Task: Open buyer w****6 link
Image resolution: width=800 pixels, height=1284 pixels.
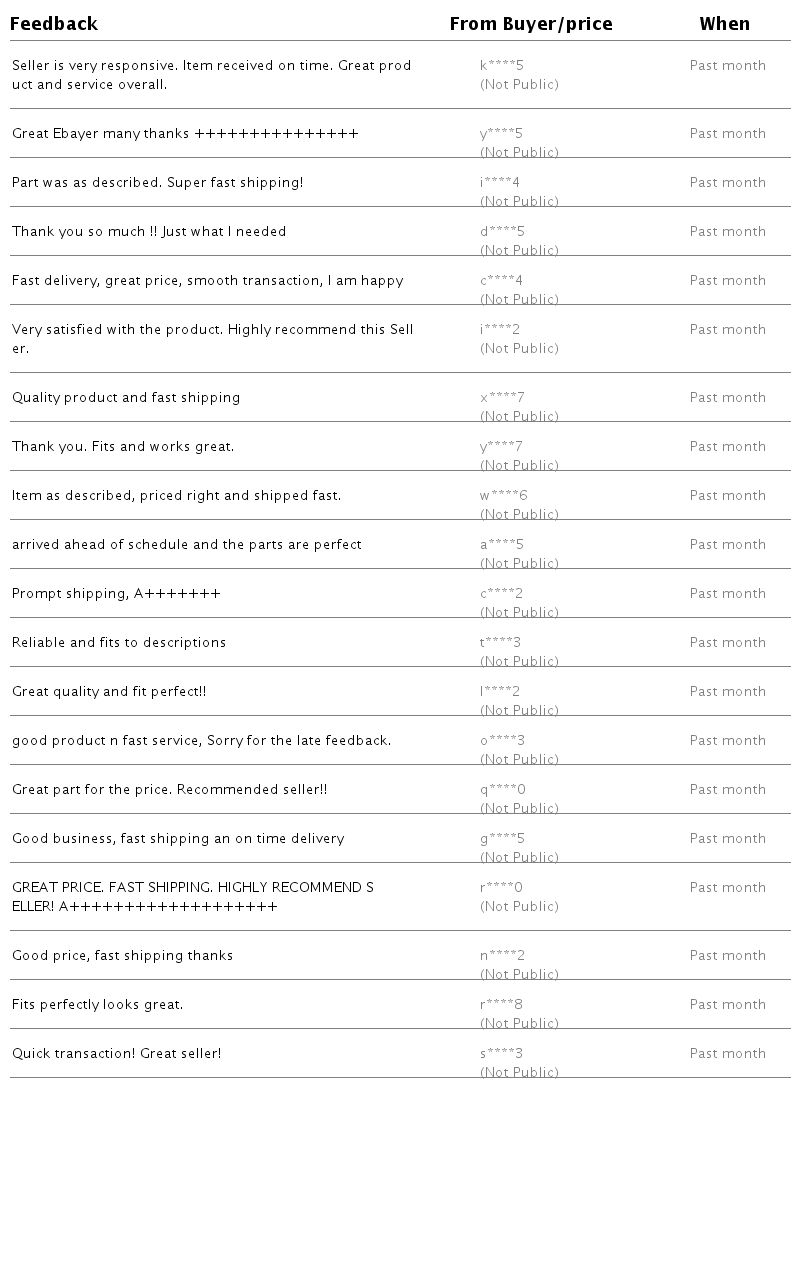Action: pos(503,496)
